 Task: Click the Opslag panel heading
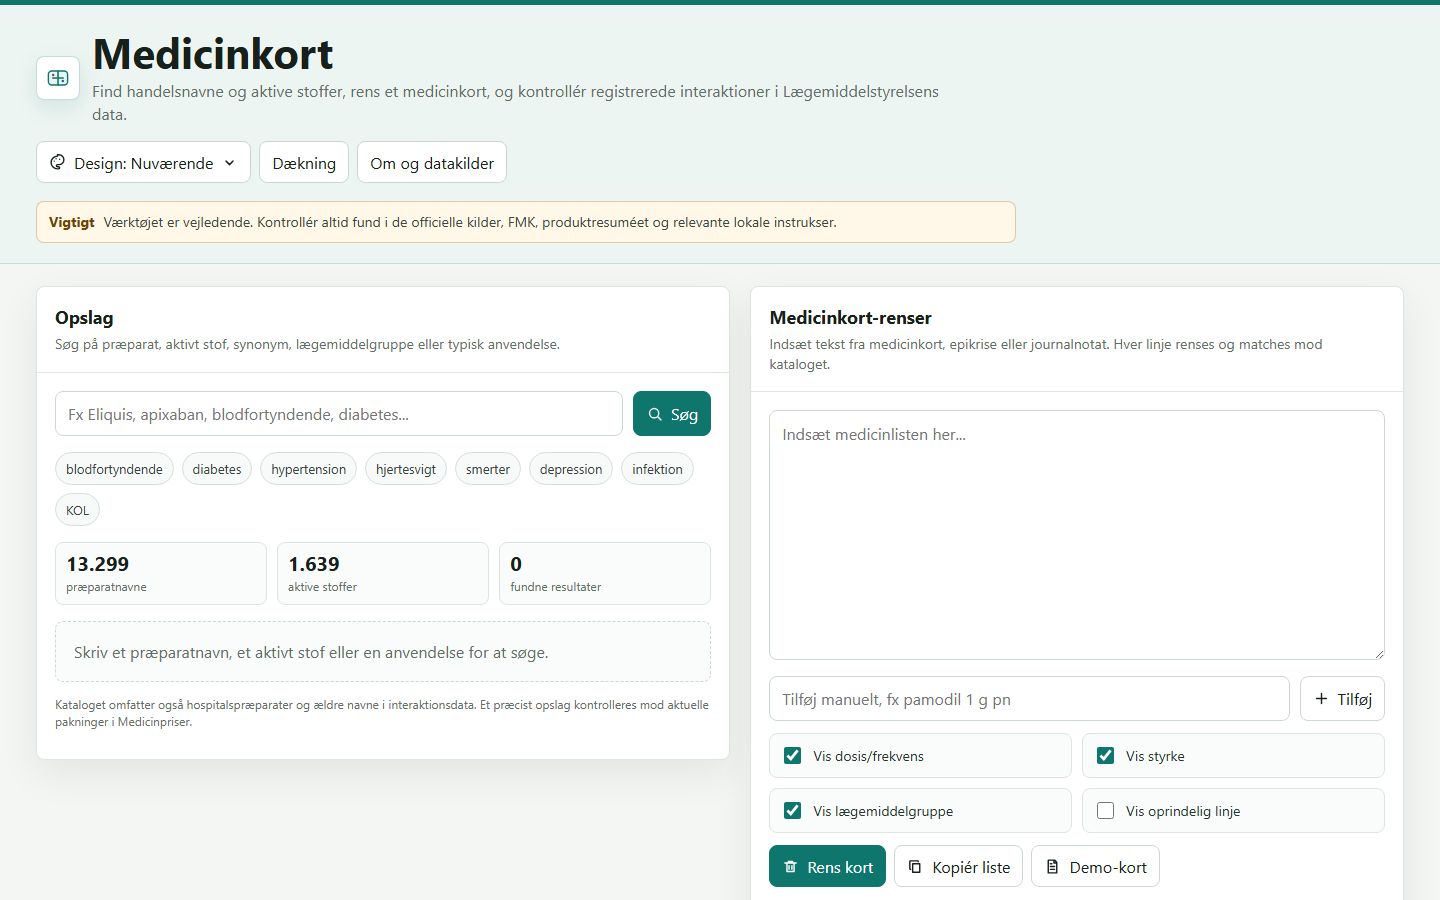tap(84, 318)
